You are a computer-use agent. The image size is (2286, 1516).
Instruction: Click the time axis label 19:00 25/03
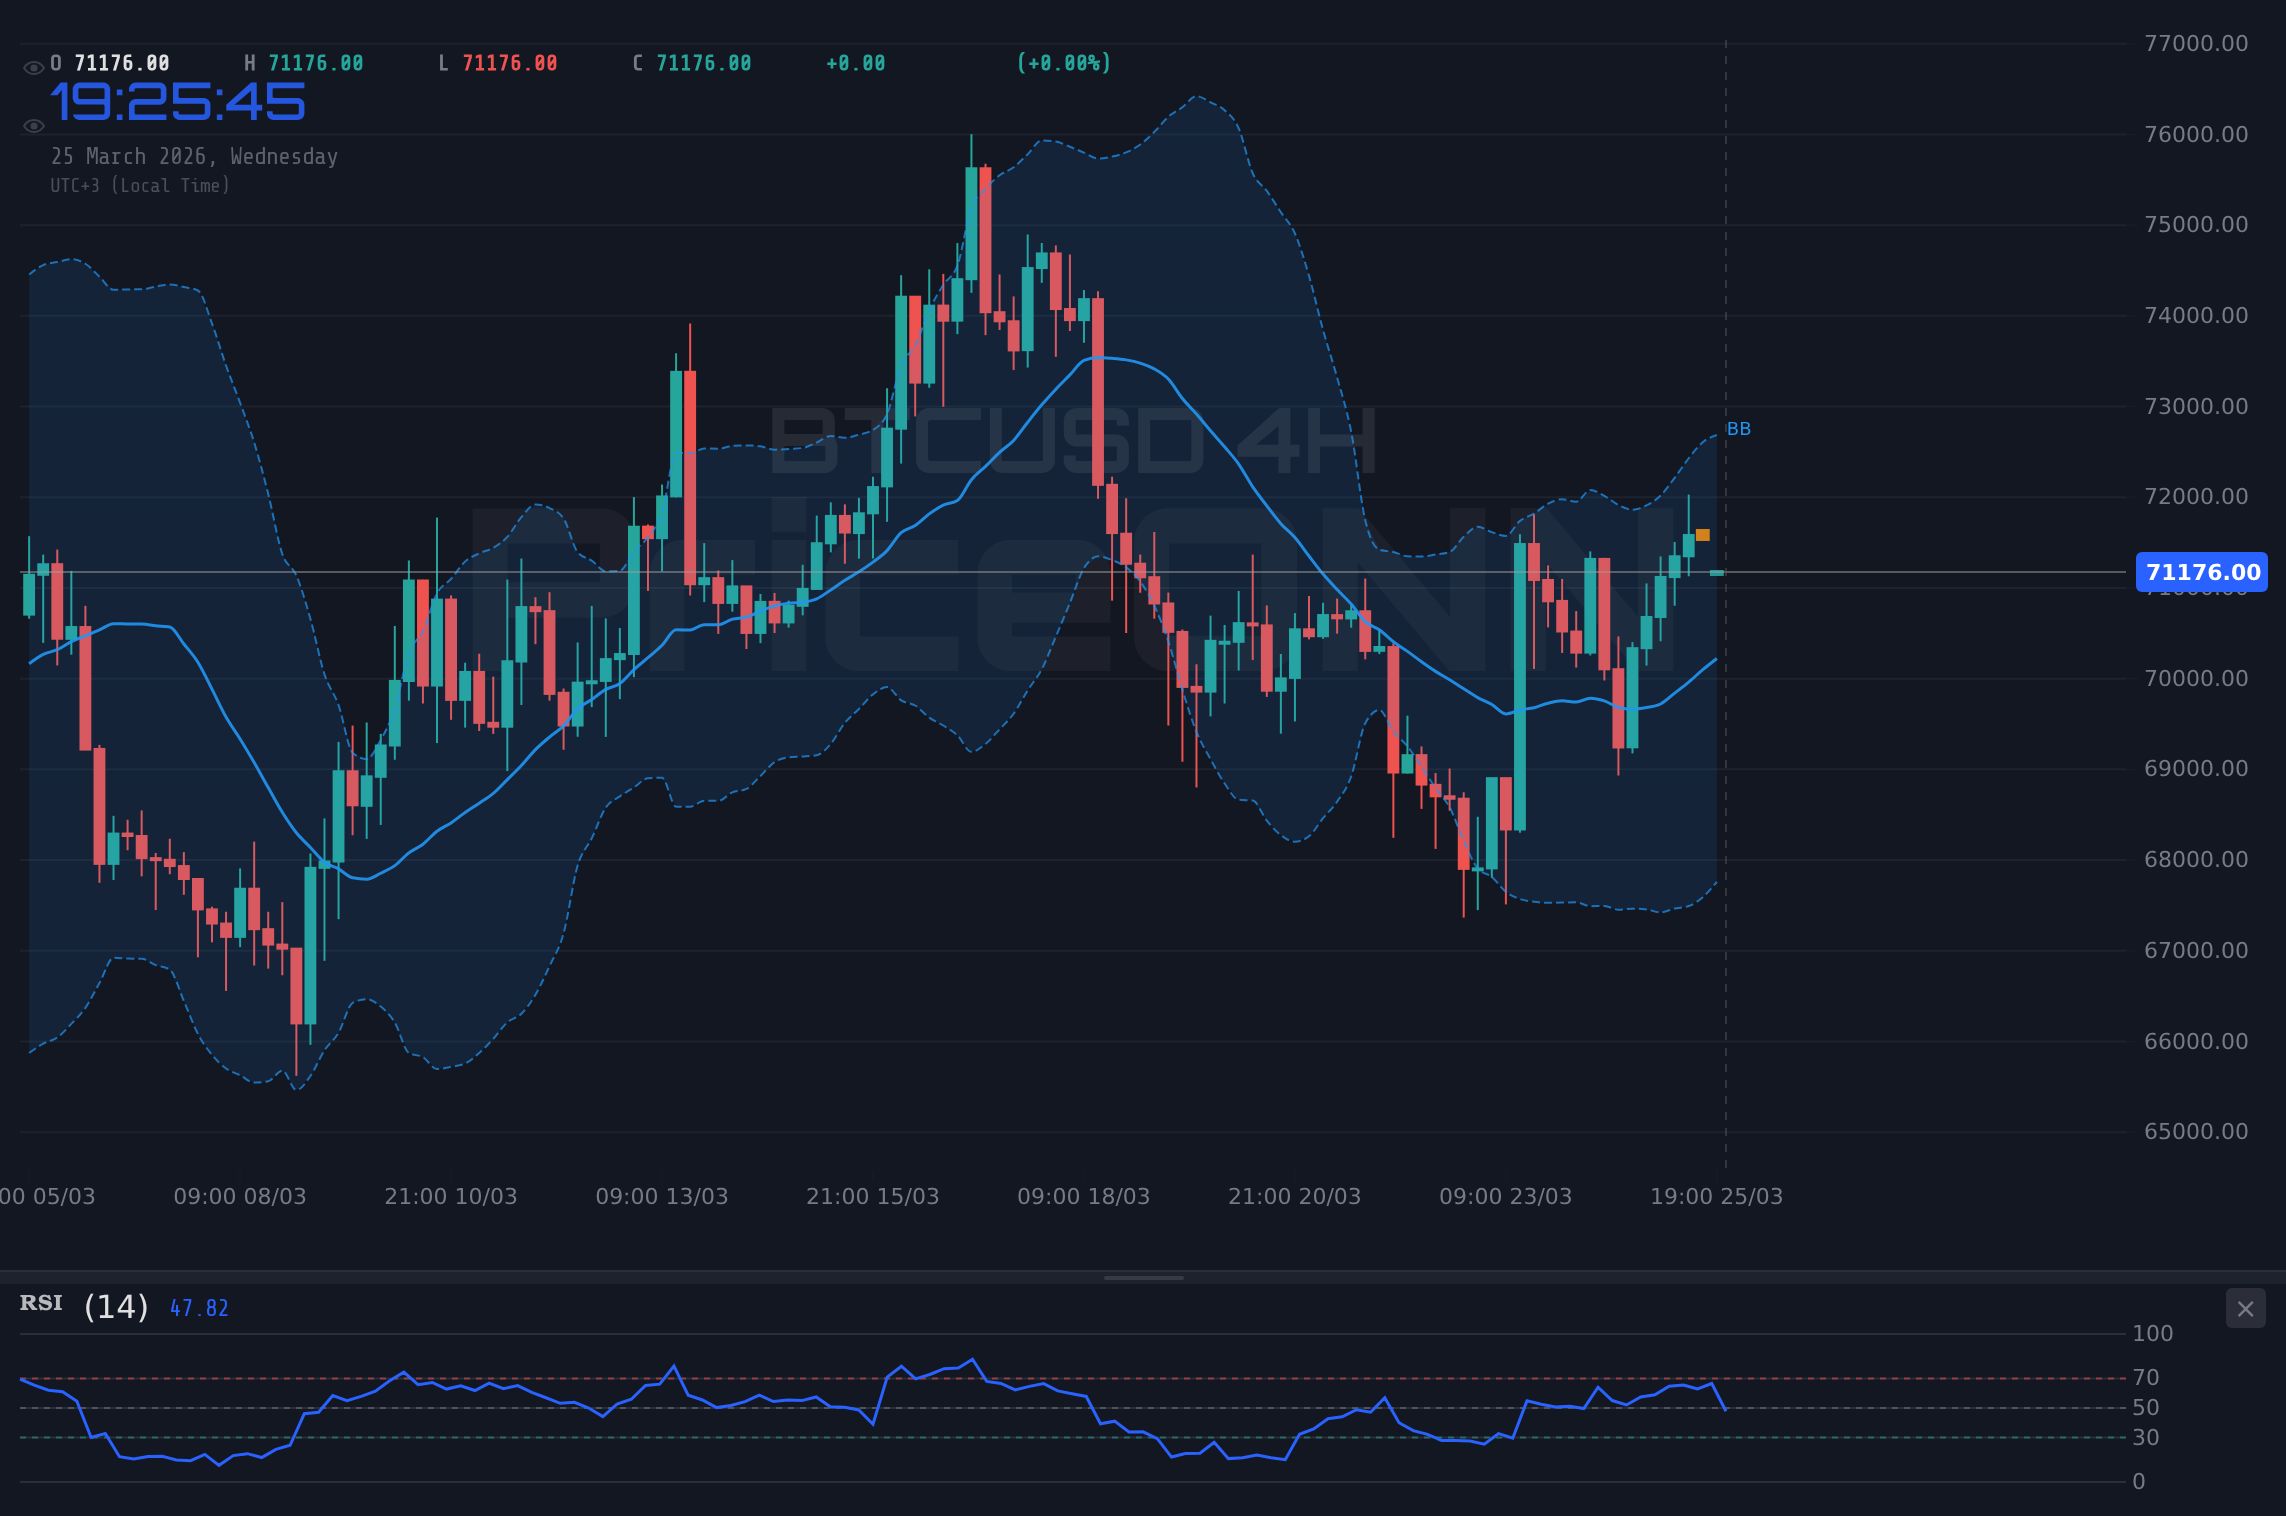(x=1717, y=1196)
